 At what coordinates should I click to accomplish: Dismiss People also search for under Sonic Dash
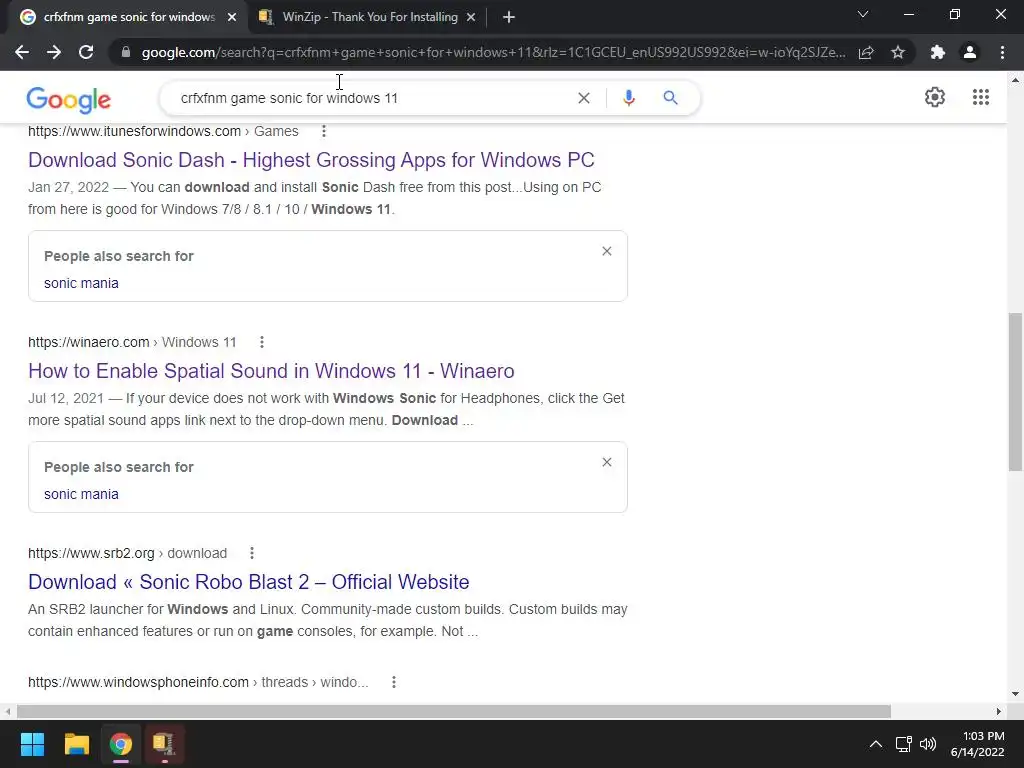pos(607,251)
